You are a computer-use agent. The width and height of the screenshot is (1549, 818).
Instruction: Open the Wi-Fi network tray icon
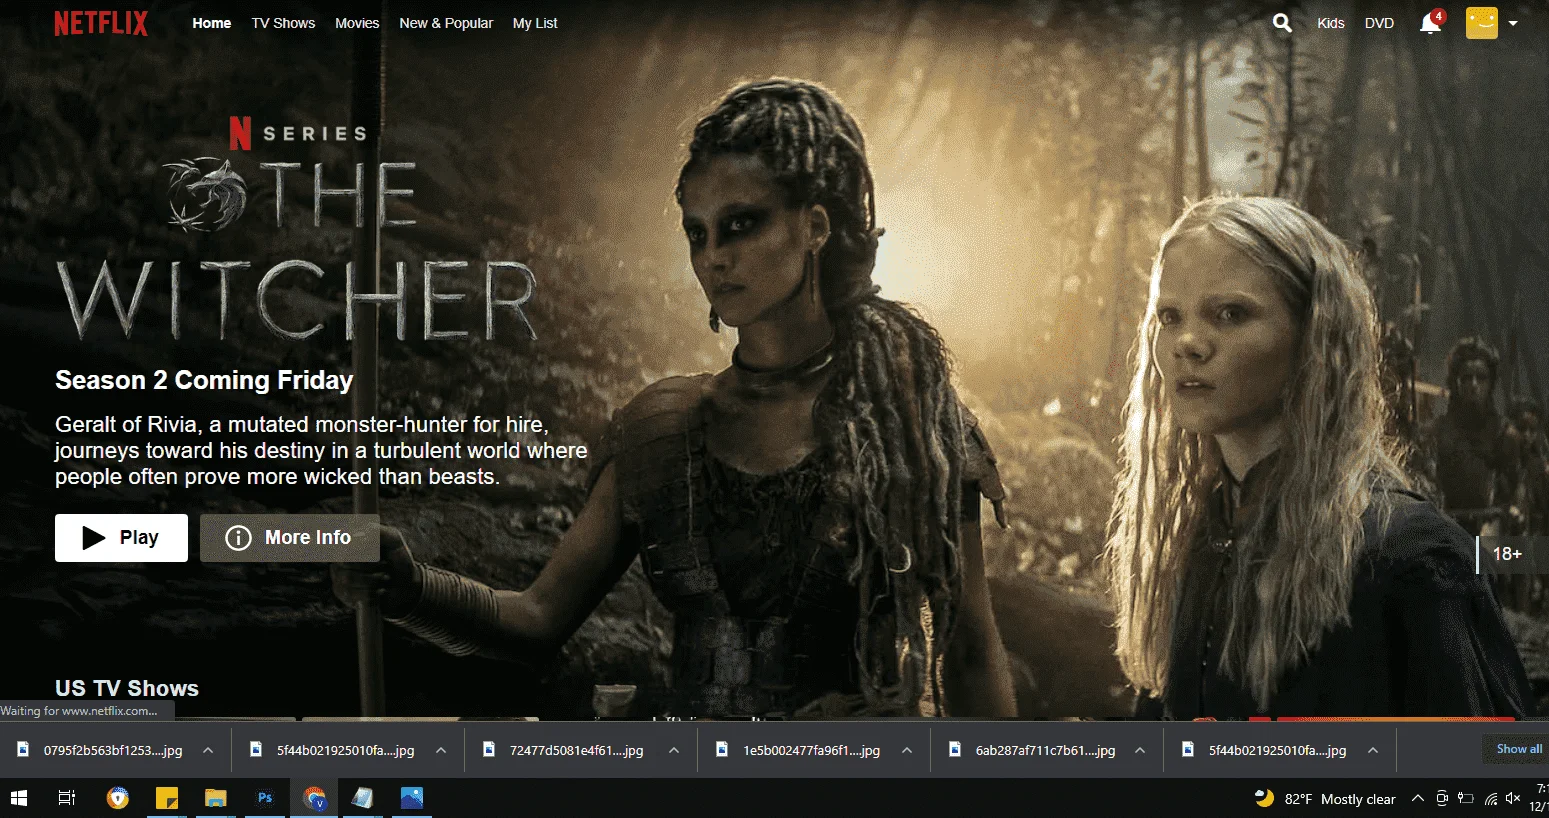click(1491, 798)
